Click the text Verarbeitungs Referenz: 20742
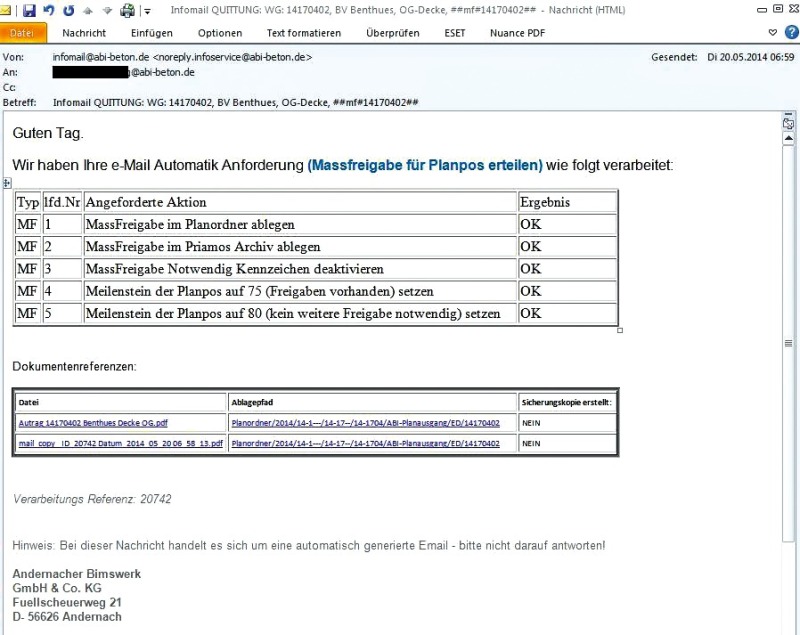The height and width of the screenshot is (635, 800). [x=92, y=499]
